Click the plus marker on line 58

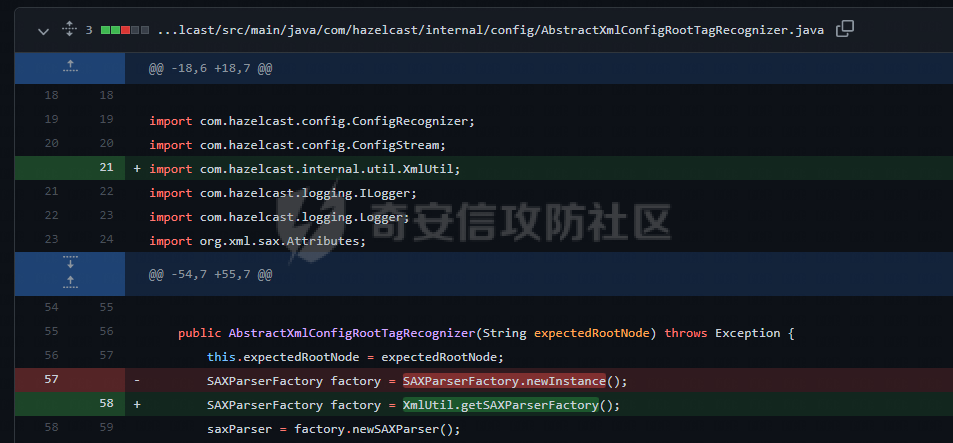click(x=137, y=405)
